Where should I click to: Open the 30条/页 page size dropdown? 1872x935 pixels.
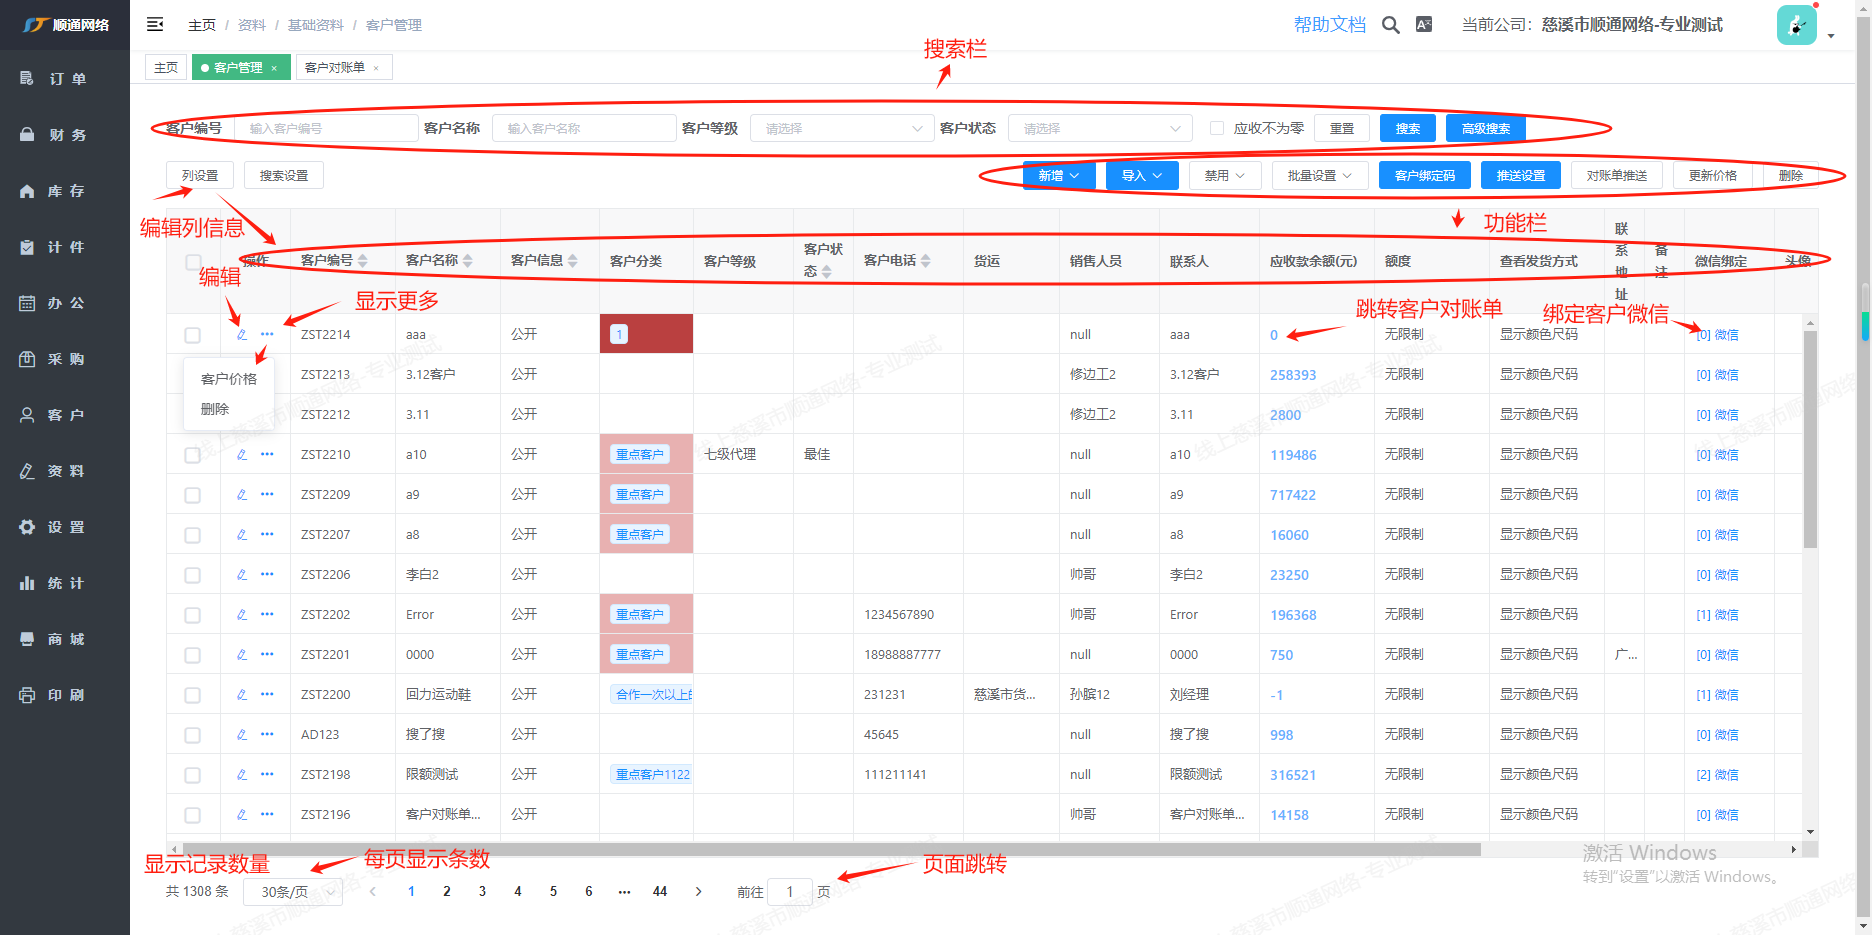pos(293,891)
